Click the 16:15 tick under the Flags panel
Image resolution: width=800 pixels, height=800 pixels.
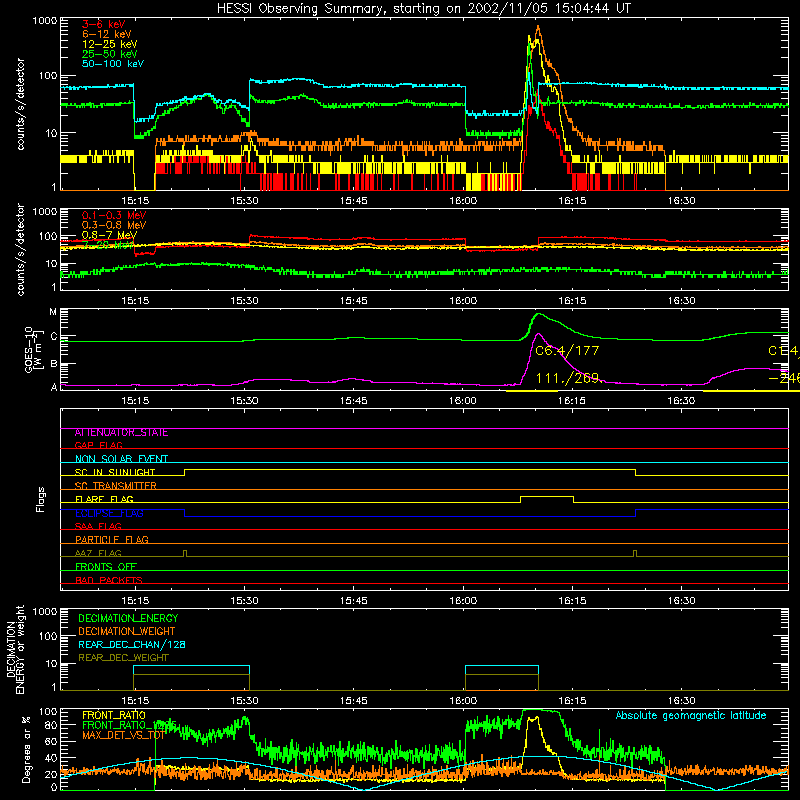[x=572, y=601]
